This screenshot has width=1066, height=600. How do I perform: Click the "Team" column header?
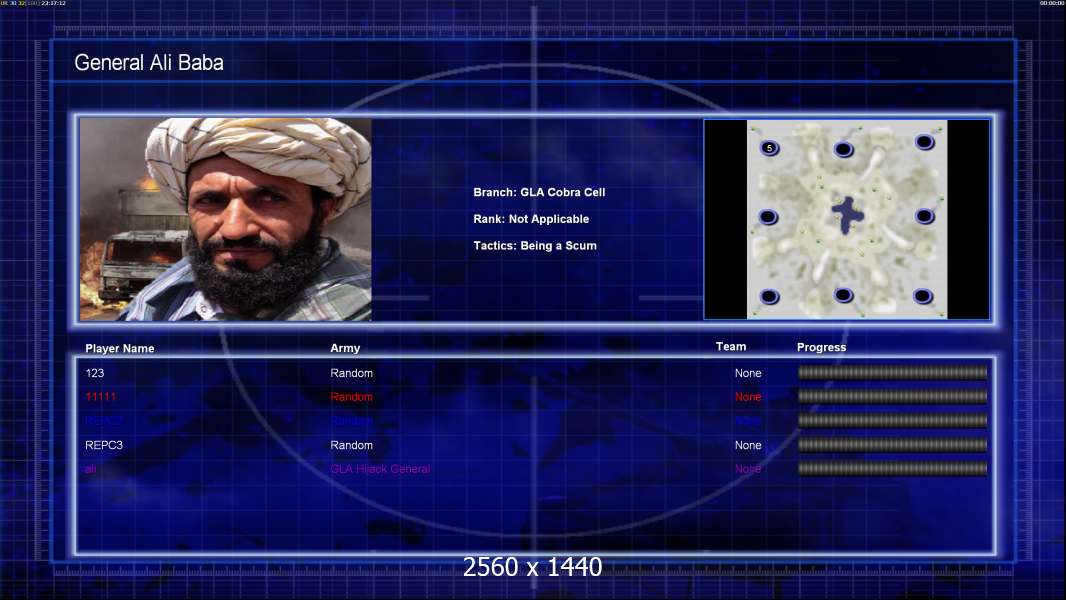pos(731,347)
